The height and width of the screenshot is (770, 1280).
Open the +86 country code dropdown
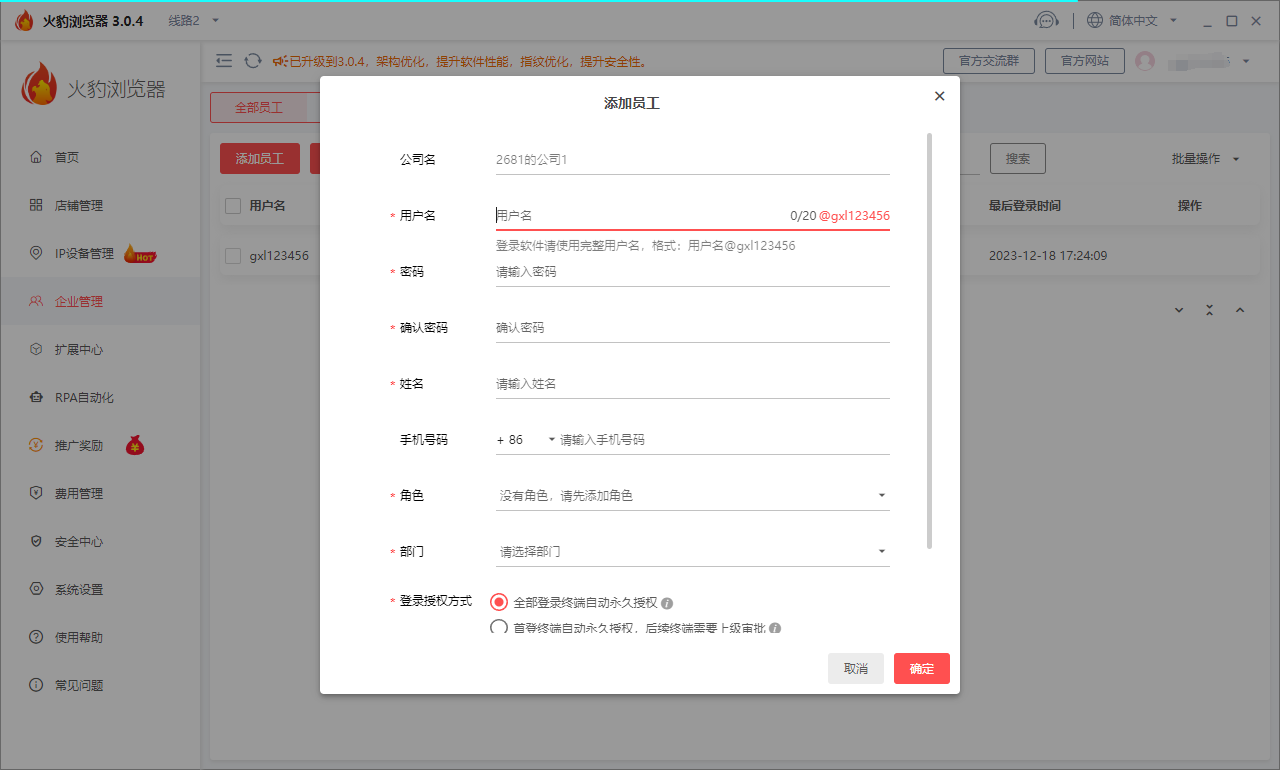525,440
